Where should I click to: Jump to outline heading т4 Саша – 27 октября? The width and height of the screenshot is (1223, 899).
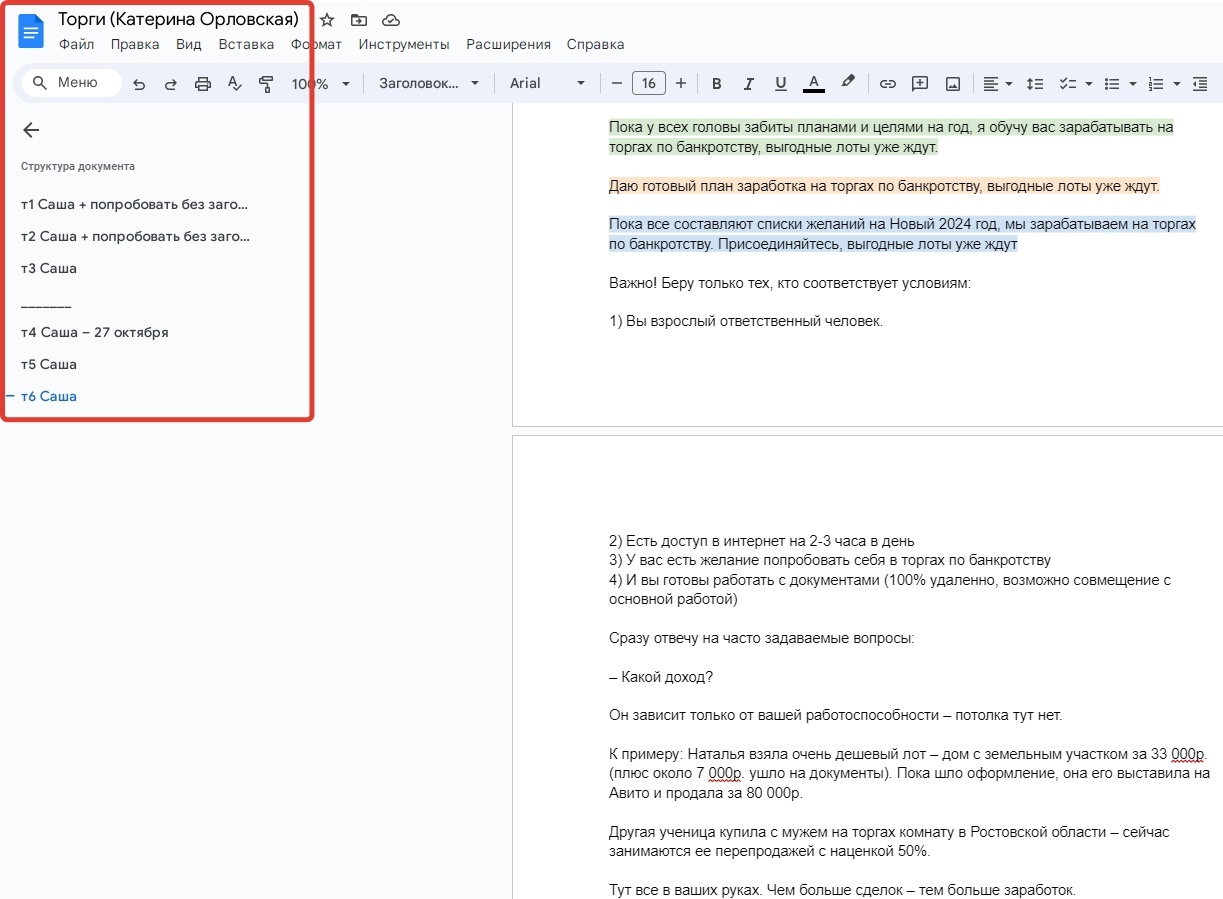pos(94,332)
